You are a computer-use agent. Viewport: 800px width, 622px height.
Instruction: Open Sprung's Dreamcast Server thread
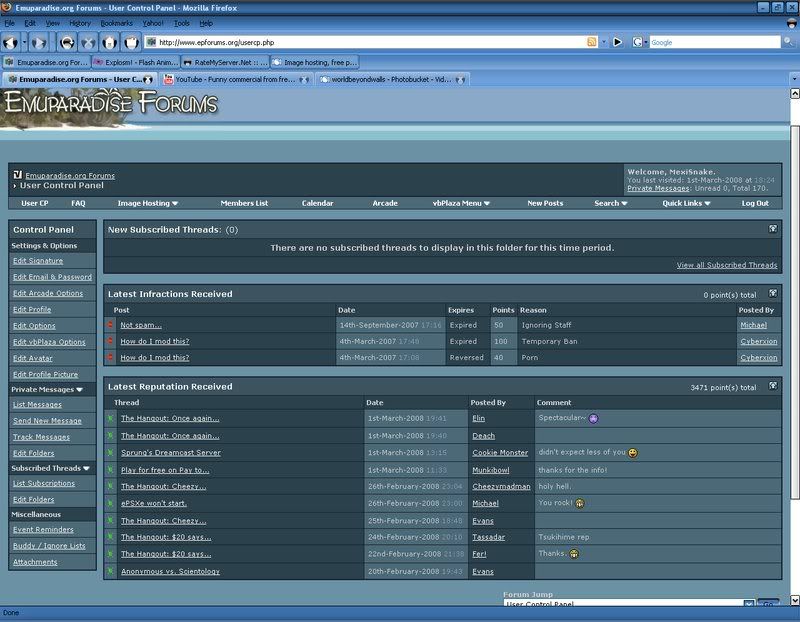click(171, 453)
